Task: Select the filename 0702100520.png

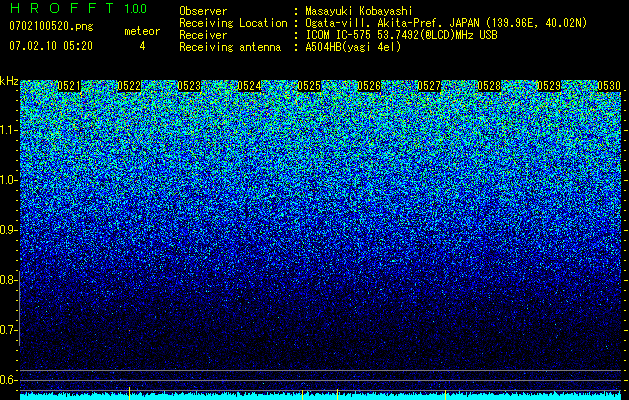Action: (x=51, y=27)
